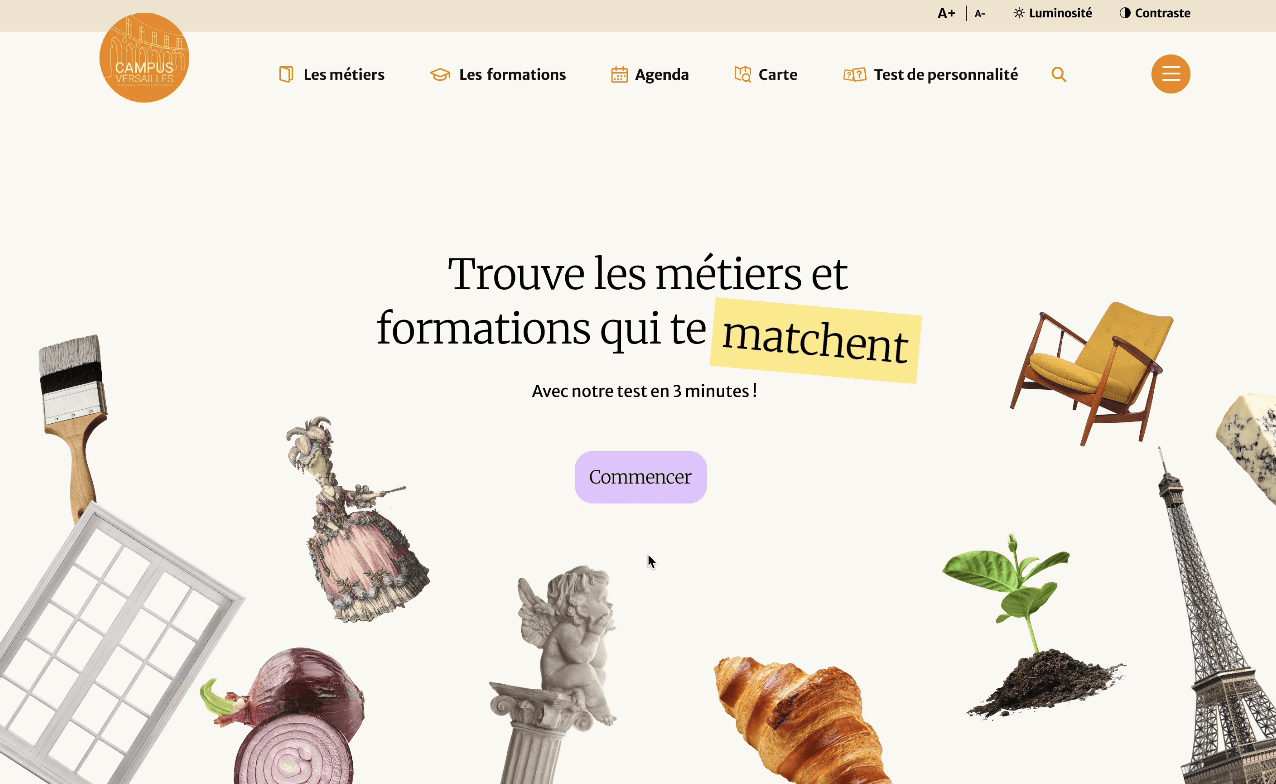Screen dimensions: 1276x784
Task: Open the orange hamburger menu
Action: [x=1170, y=74]
